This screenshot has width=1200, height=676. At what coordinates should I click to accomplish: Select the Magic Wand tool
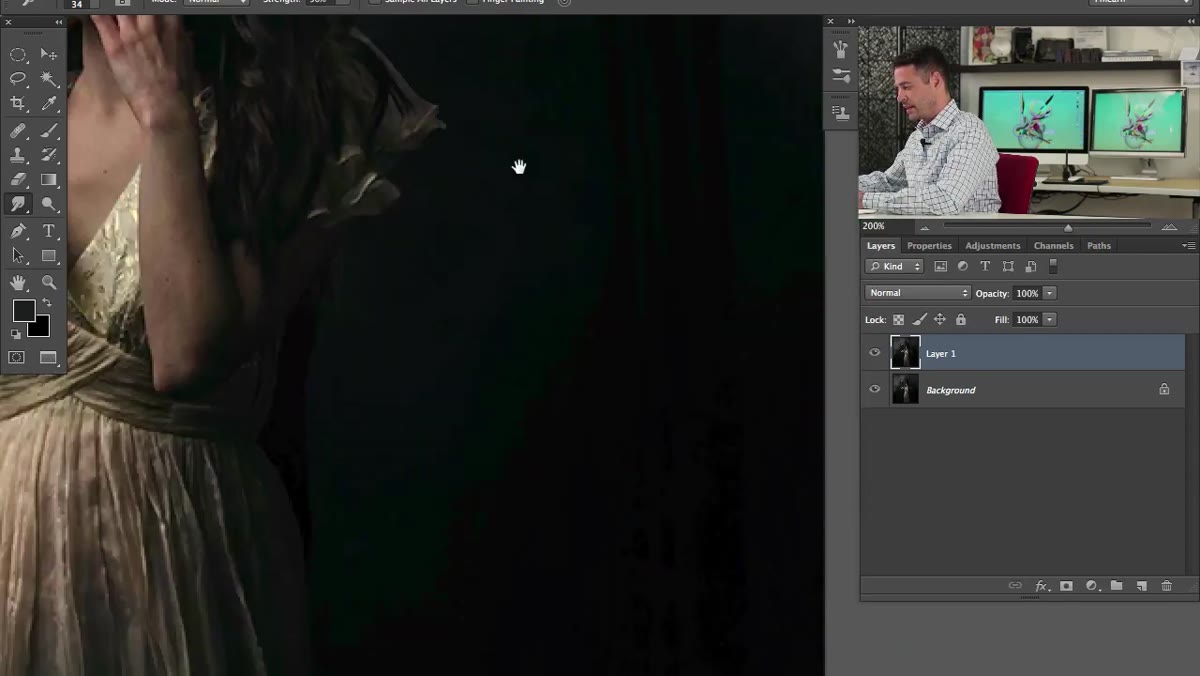[48, 79]
